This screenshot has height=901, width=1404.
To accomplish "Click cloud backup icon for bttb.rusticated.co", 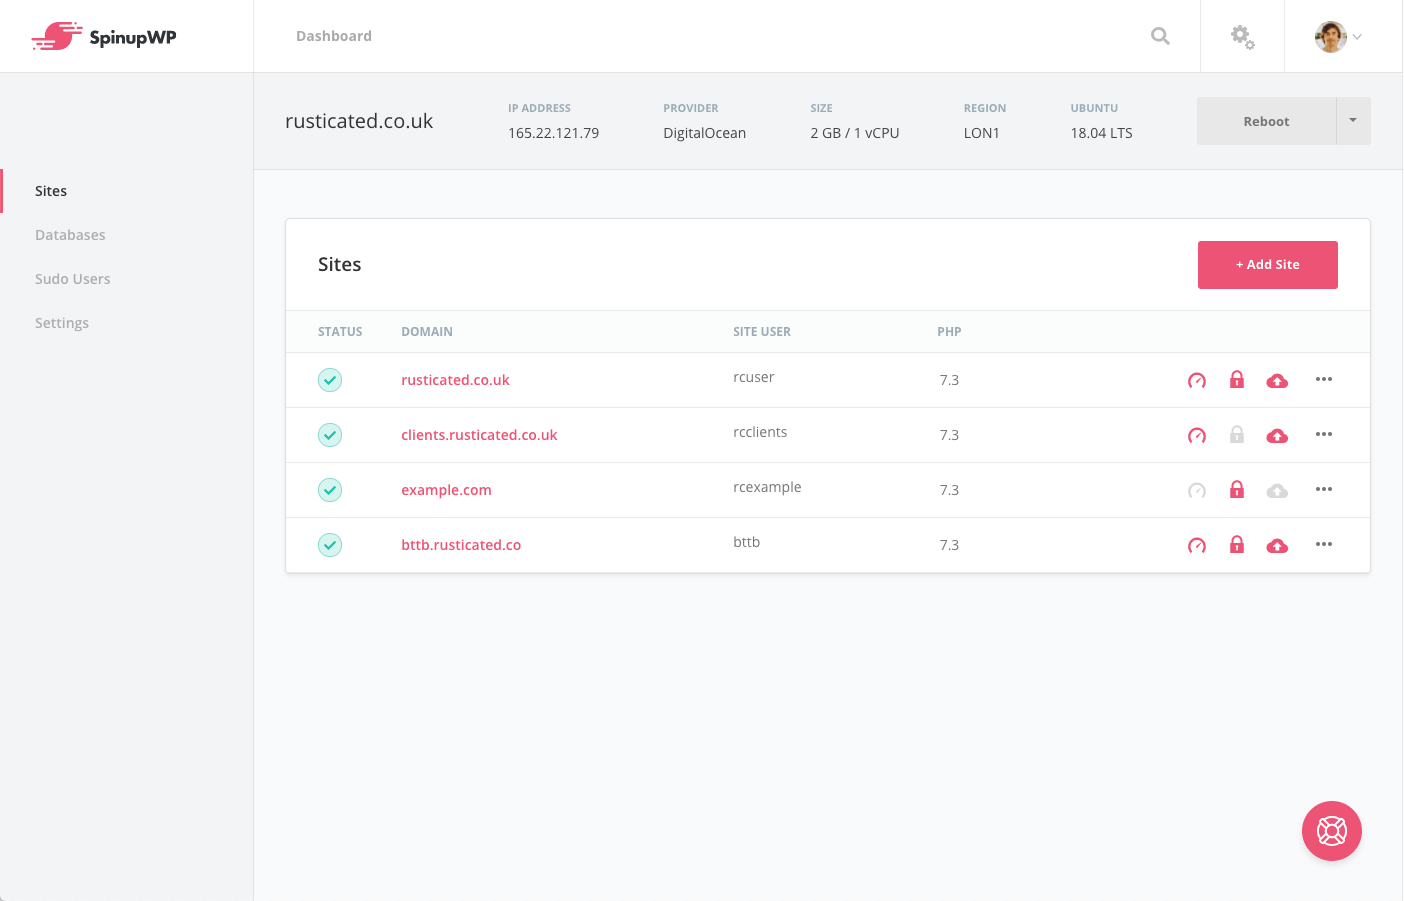I will (1277, 545).
